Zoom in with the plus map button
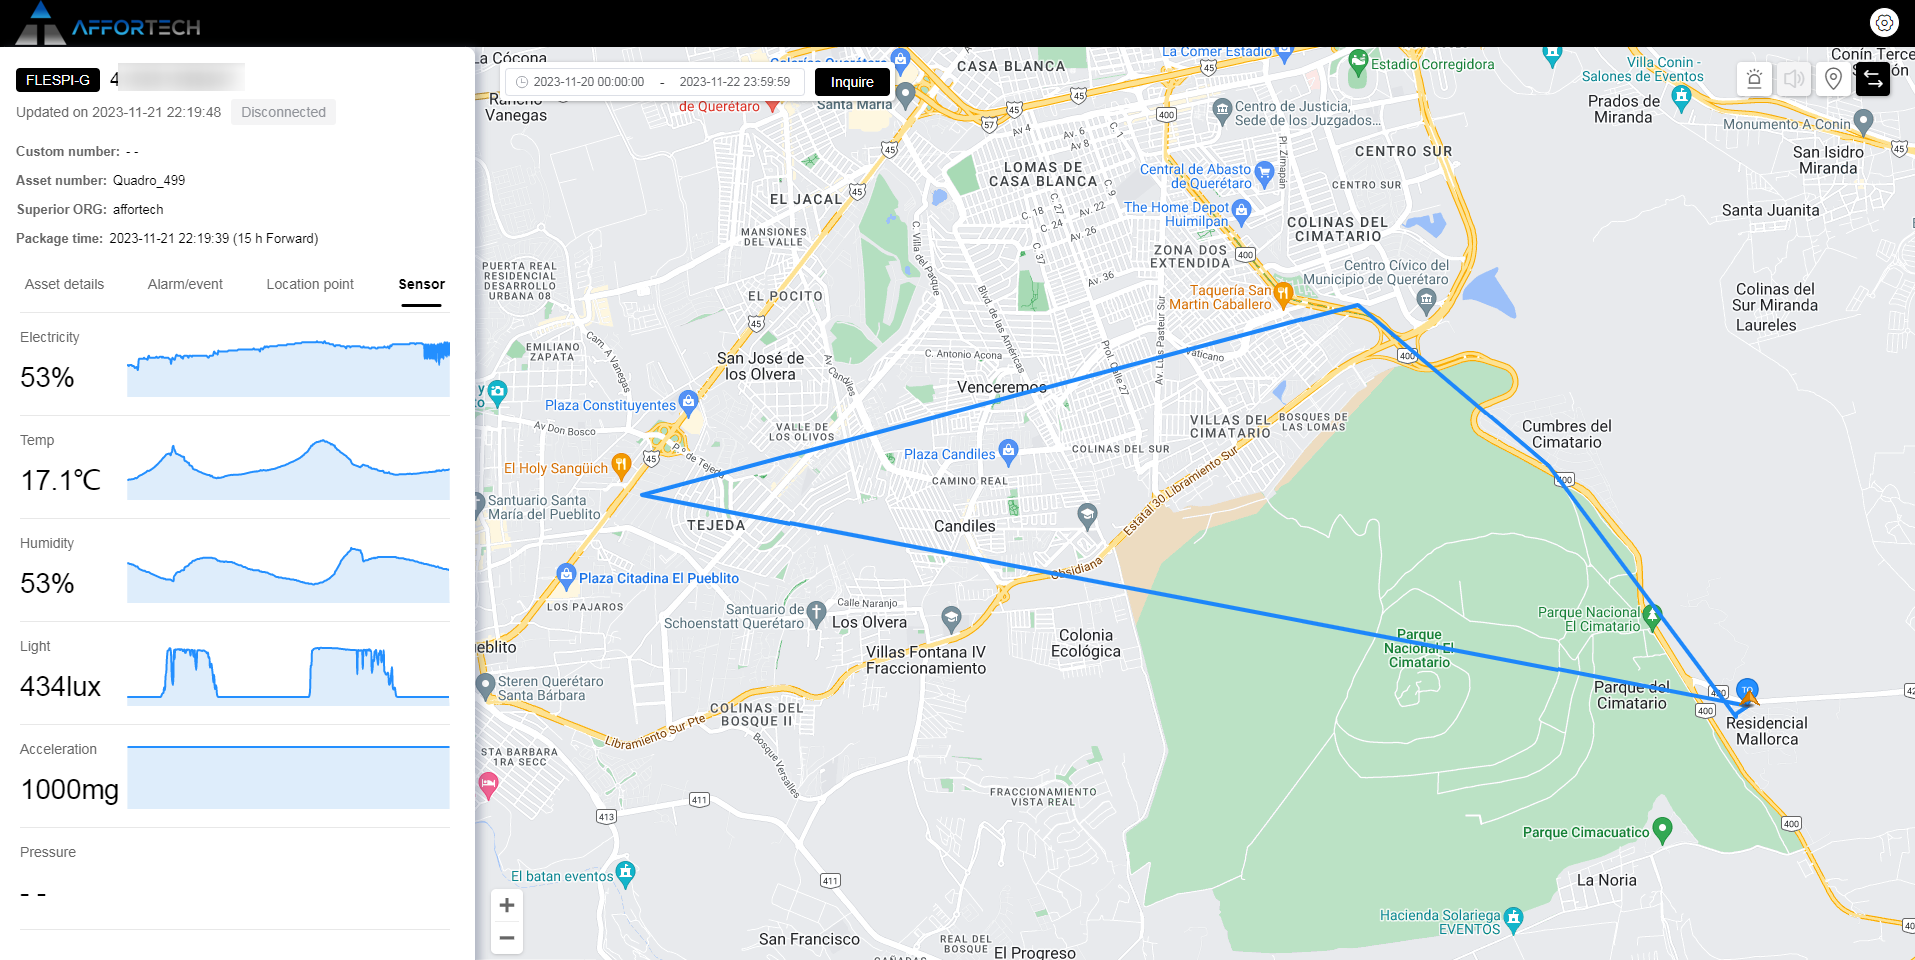This screenshot has height=960, width=1915. point(507,905)
